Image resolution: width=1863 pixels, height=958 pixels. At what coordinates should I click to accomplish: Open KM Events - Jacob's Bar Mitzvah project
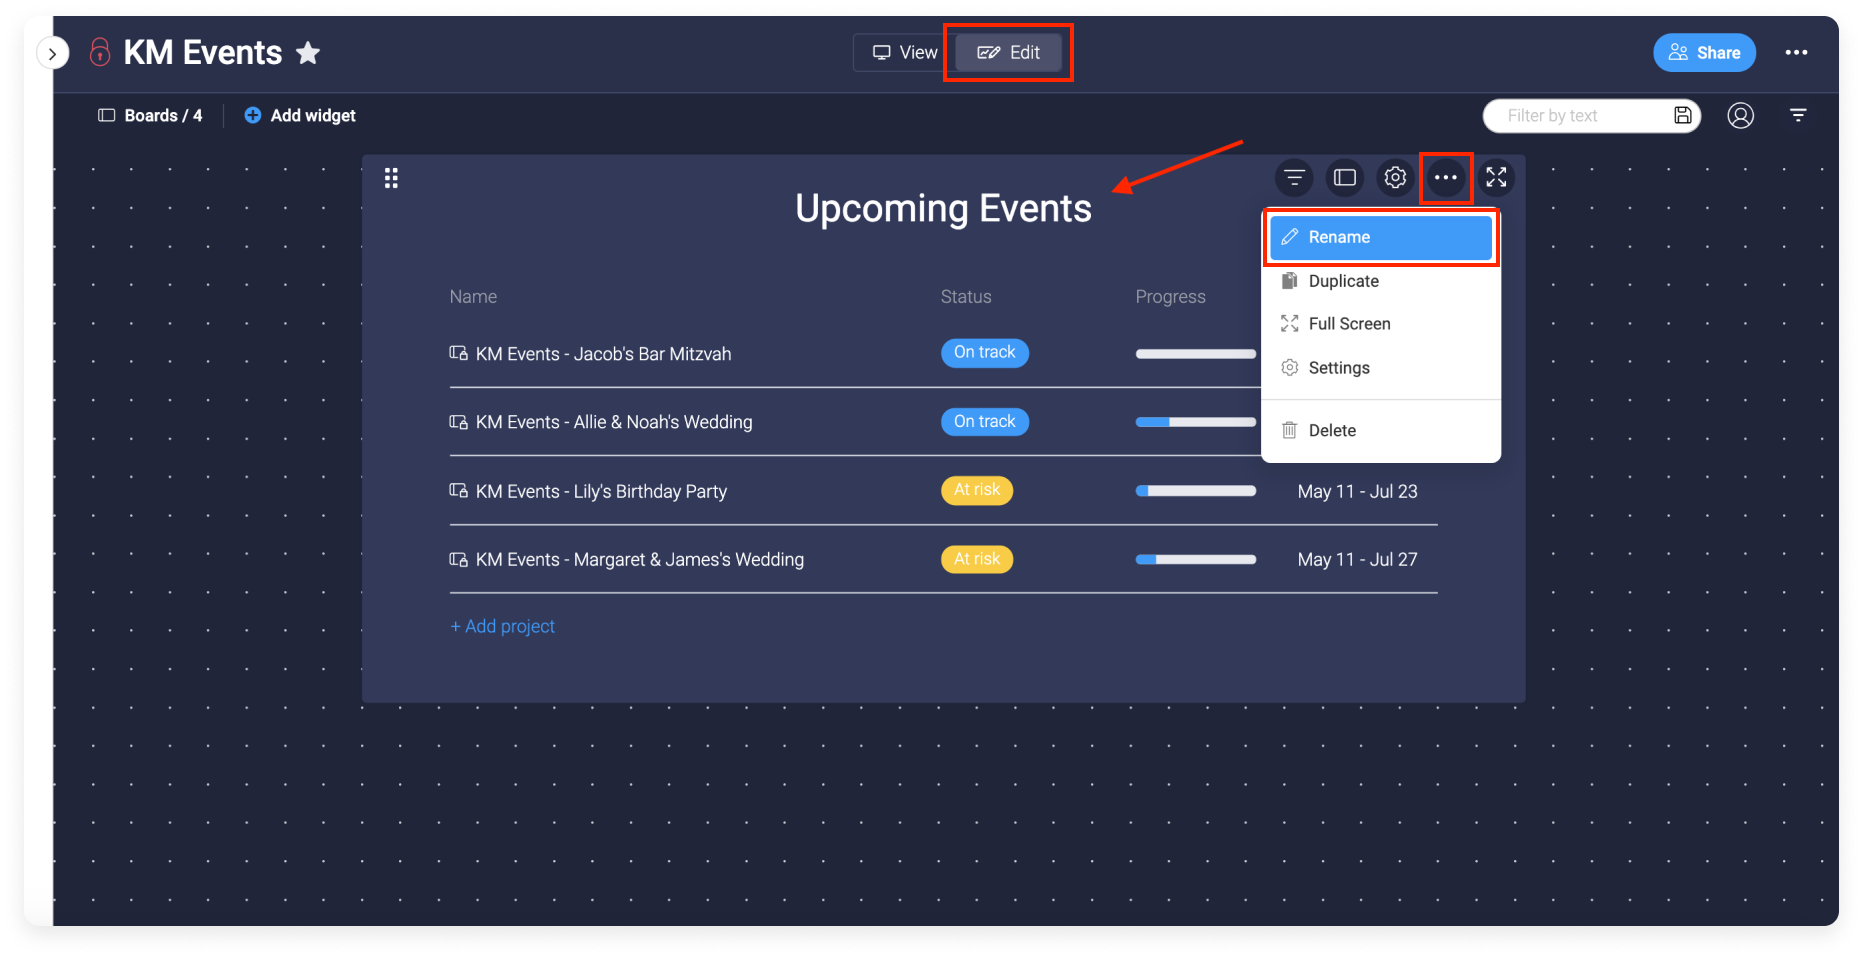coord(603,354)
